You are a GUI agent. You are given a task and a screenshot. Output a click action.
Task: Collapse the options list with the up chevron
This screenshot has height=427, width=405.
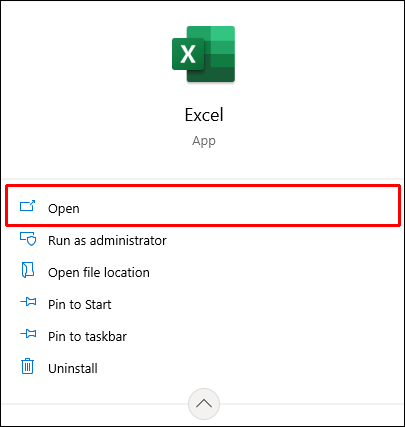[204, 404]
